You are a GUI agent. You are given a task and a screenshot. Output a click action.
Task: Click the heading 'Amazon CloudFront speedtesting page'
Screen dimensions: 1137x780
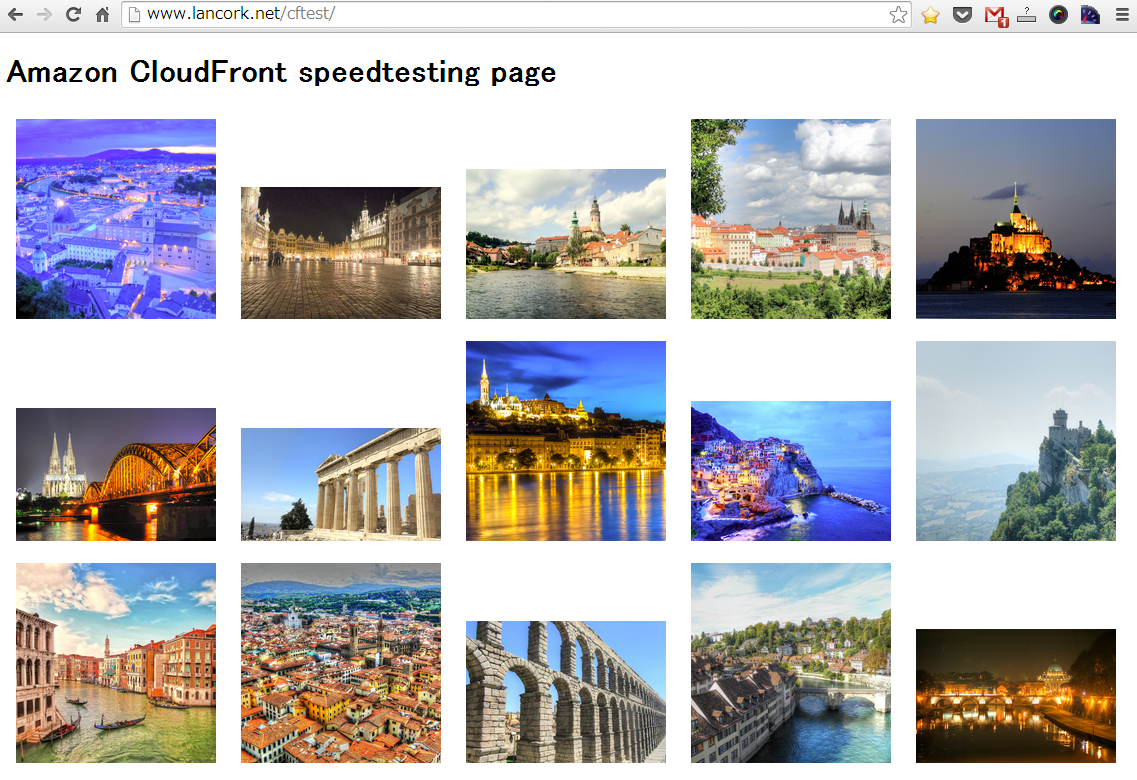click(281, 72)
